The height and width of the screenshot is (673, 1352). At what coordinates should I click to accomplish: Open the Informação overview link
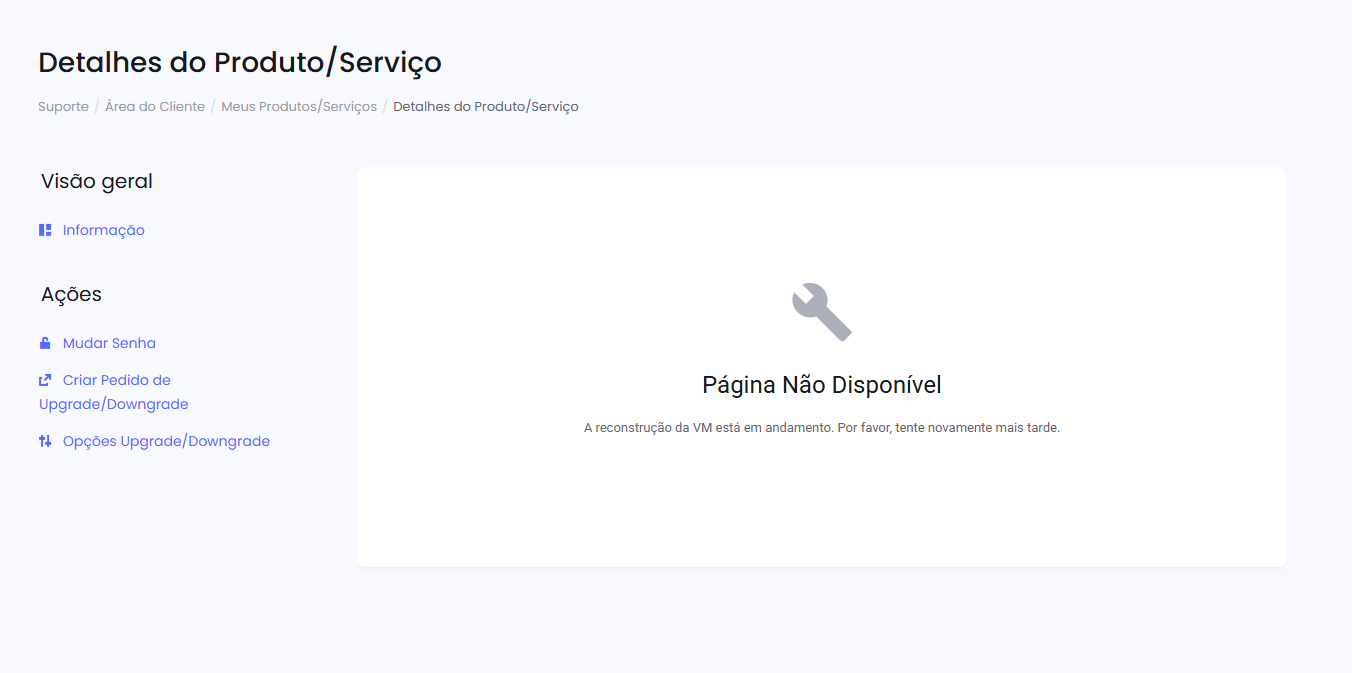pyautogui.click(x=103, y=230)
